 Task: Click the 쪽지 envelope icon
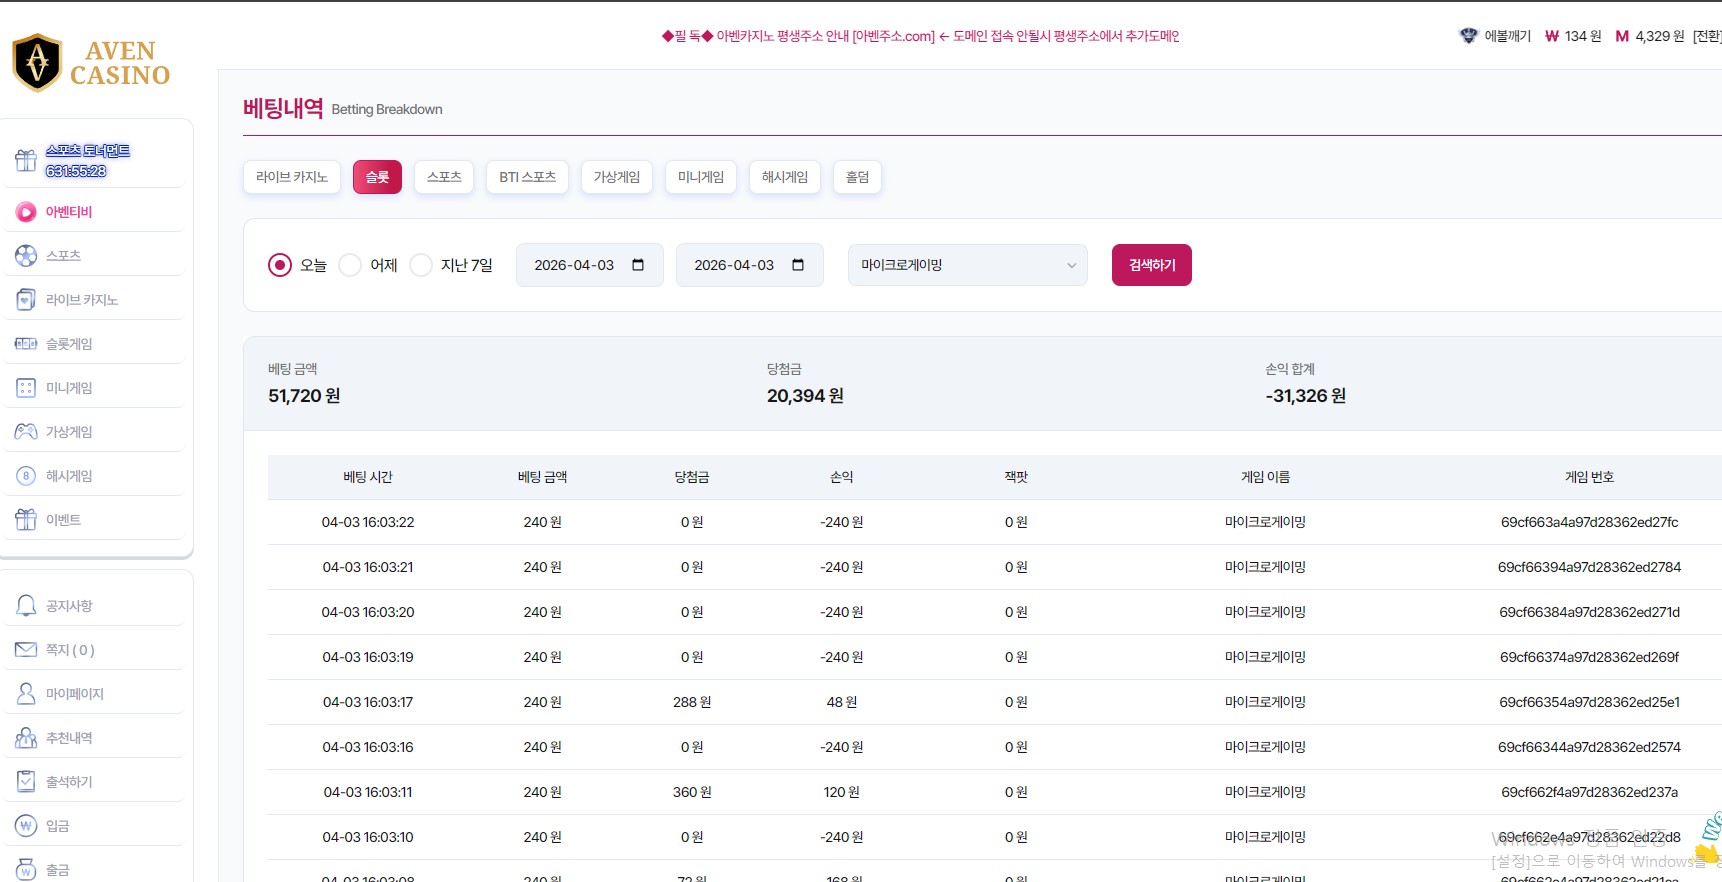(x=26, y=650)
